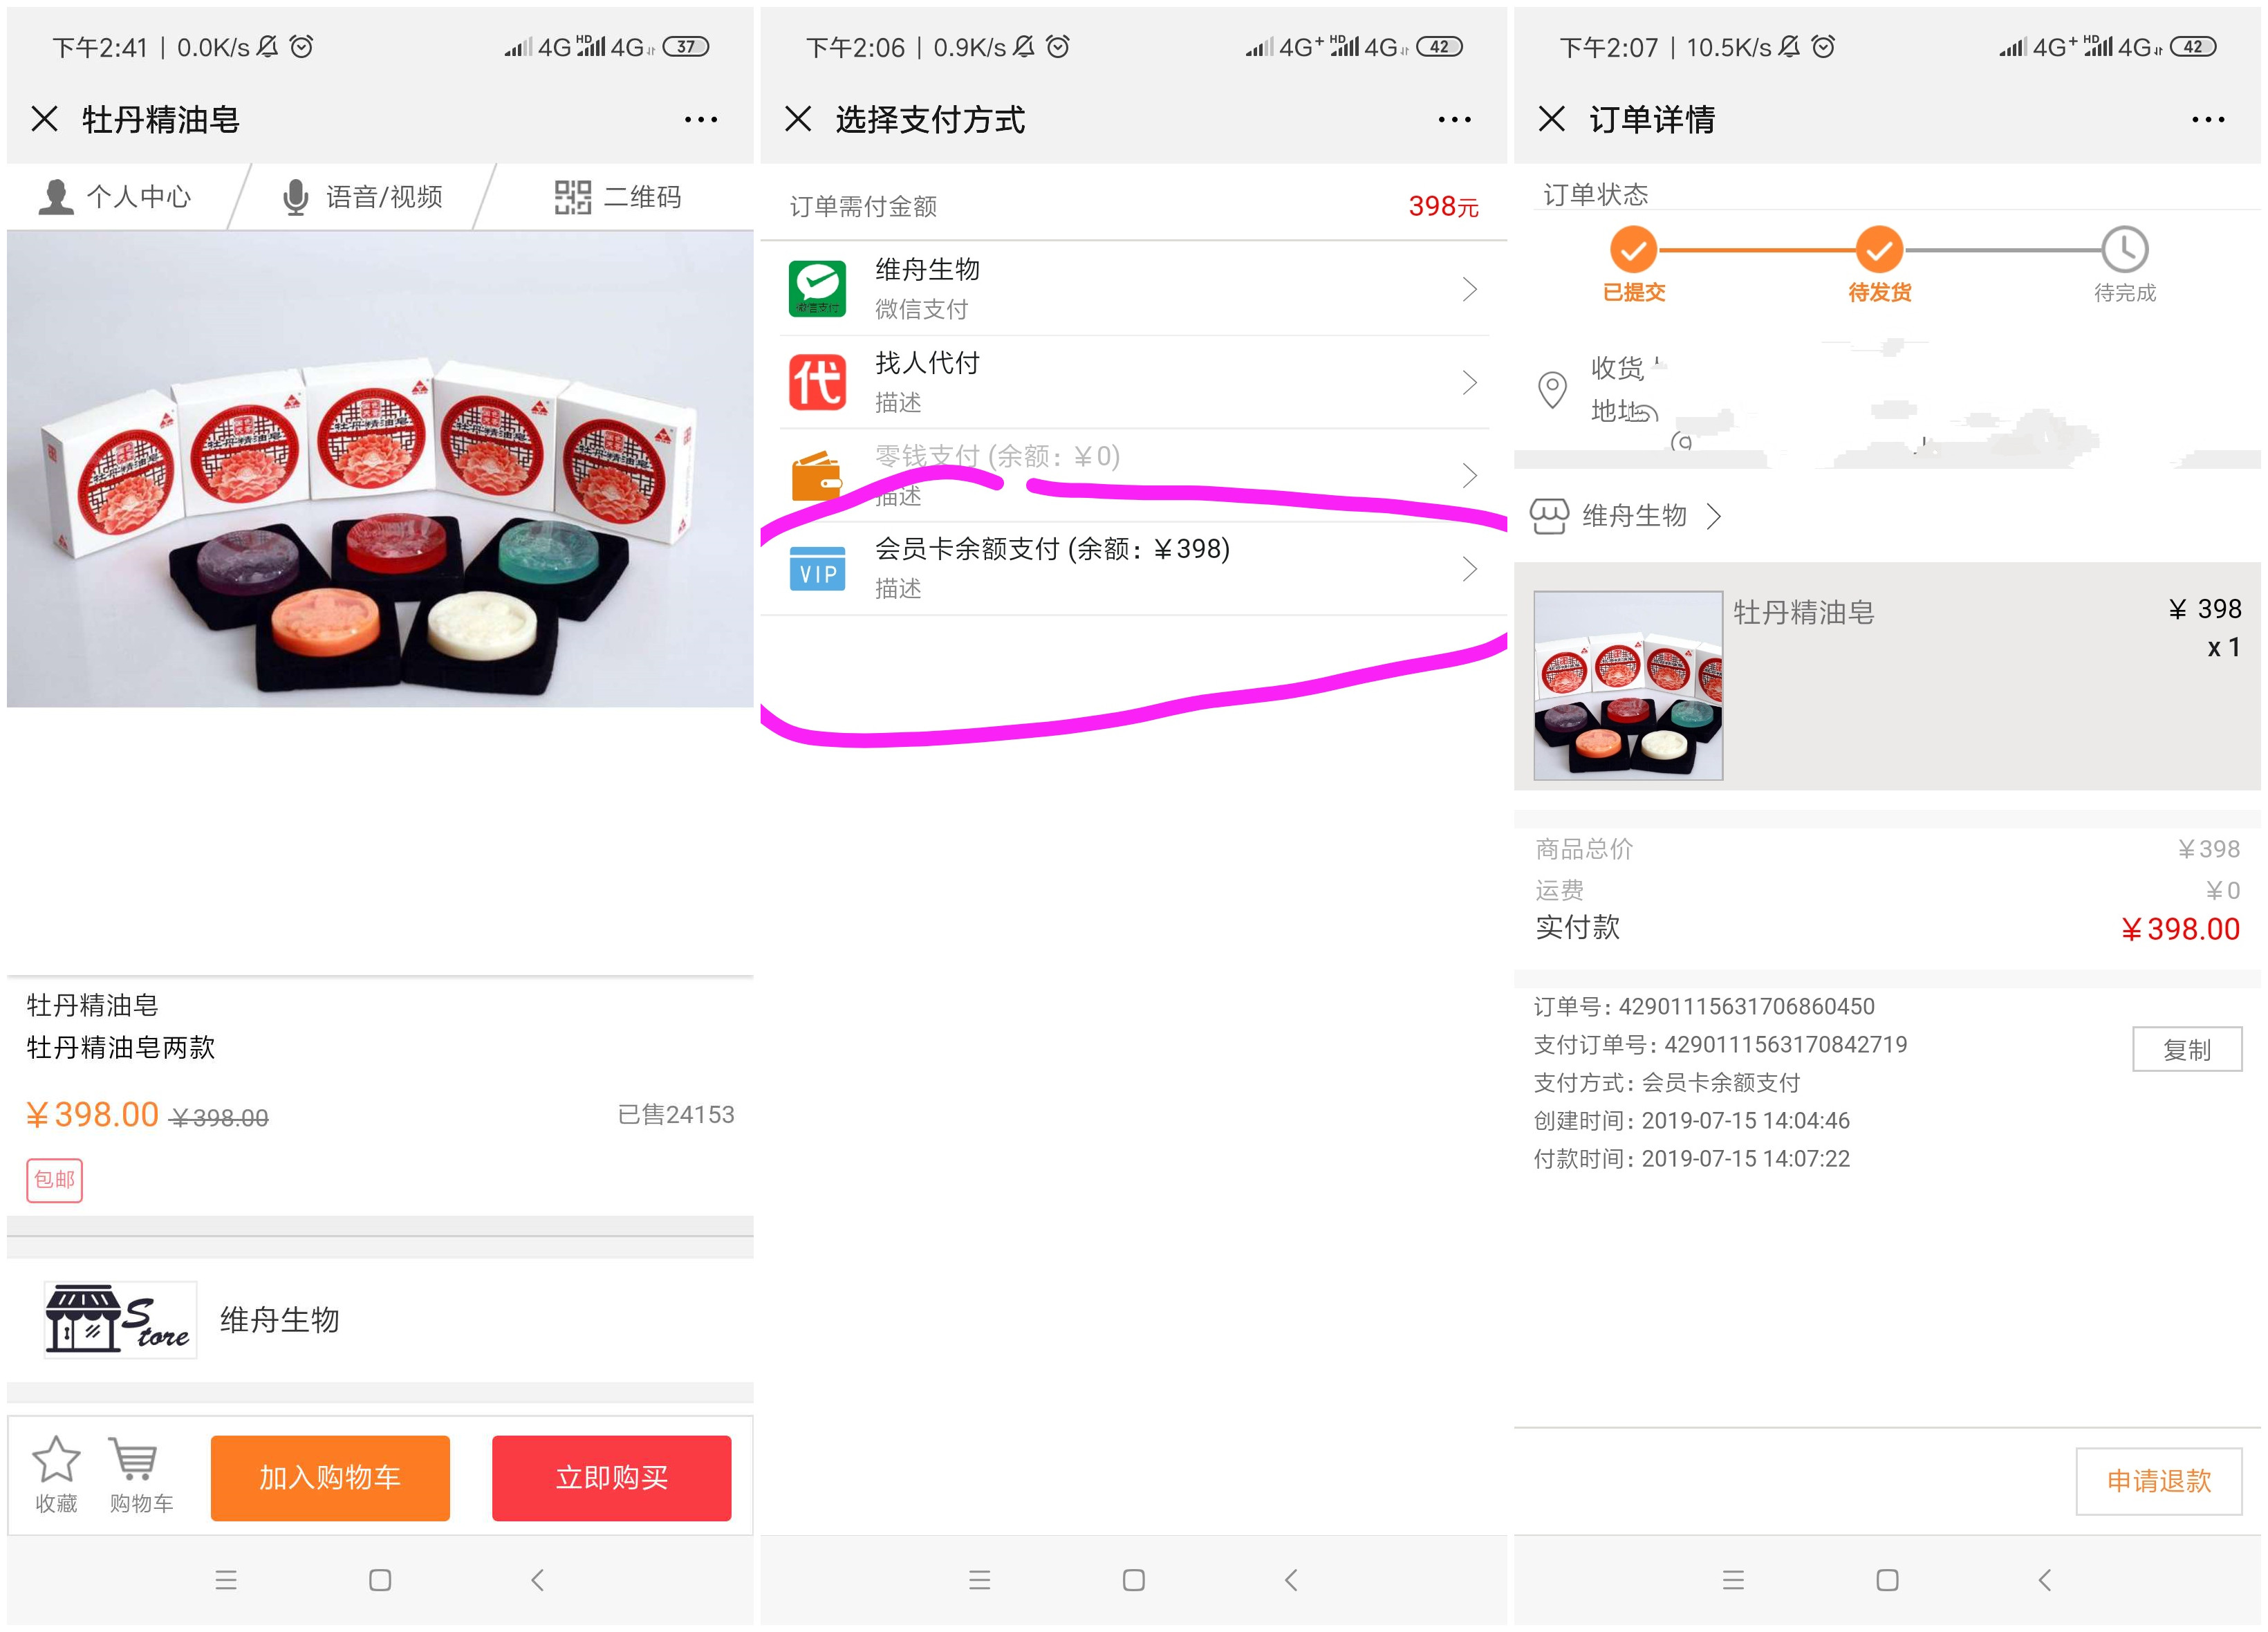Click product thumbnail image in order detail
This screenshot has width=2268, height=1632.
coord(1620,687)
